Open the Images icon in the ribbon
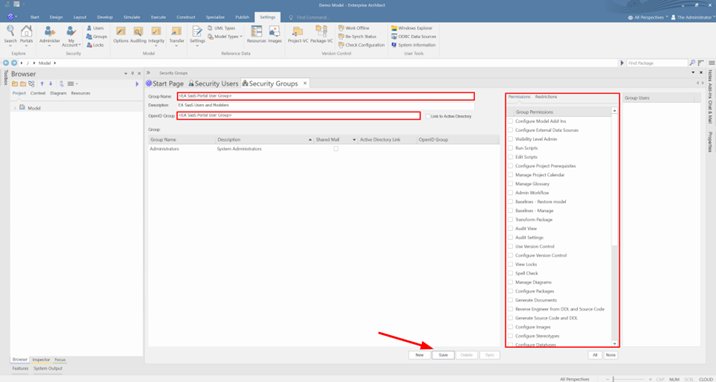The width and height of the screenshot is (716, 382). coord(274,35)
